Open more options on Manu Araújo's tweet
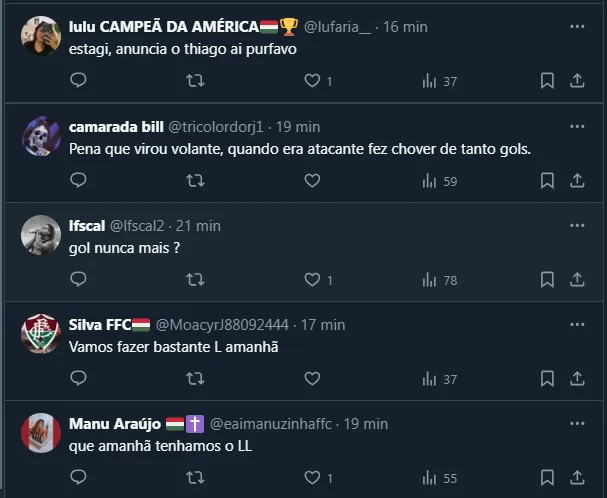This screenshot has height=498, width=607. click(577, 423)
